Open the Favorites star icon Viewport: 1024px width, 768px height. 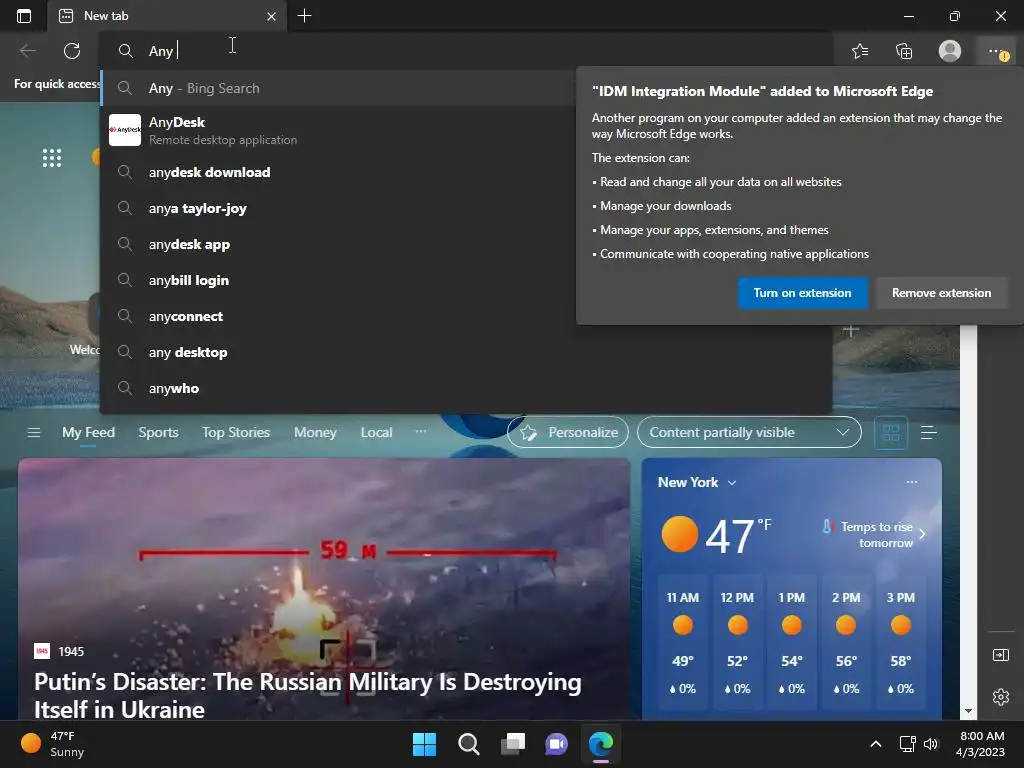point(860,51)
